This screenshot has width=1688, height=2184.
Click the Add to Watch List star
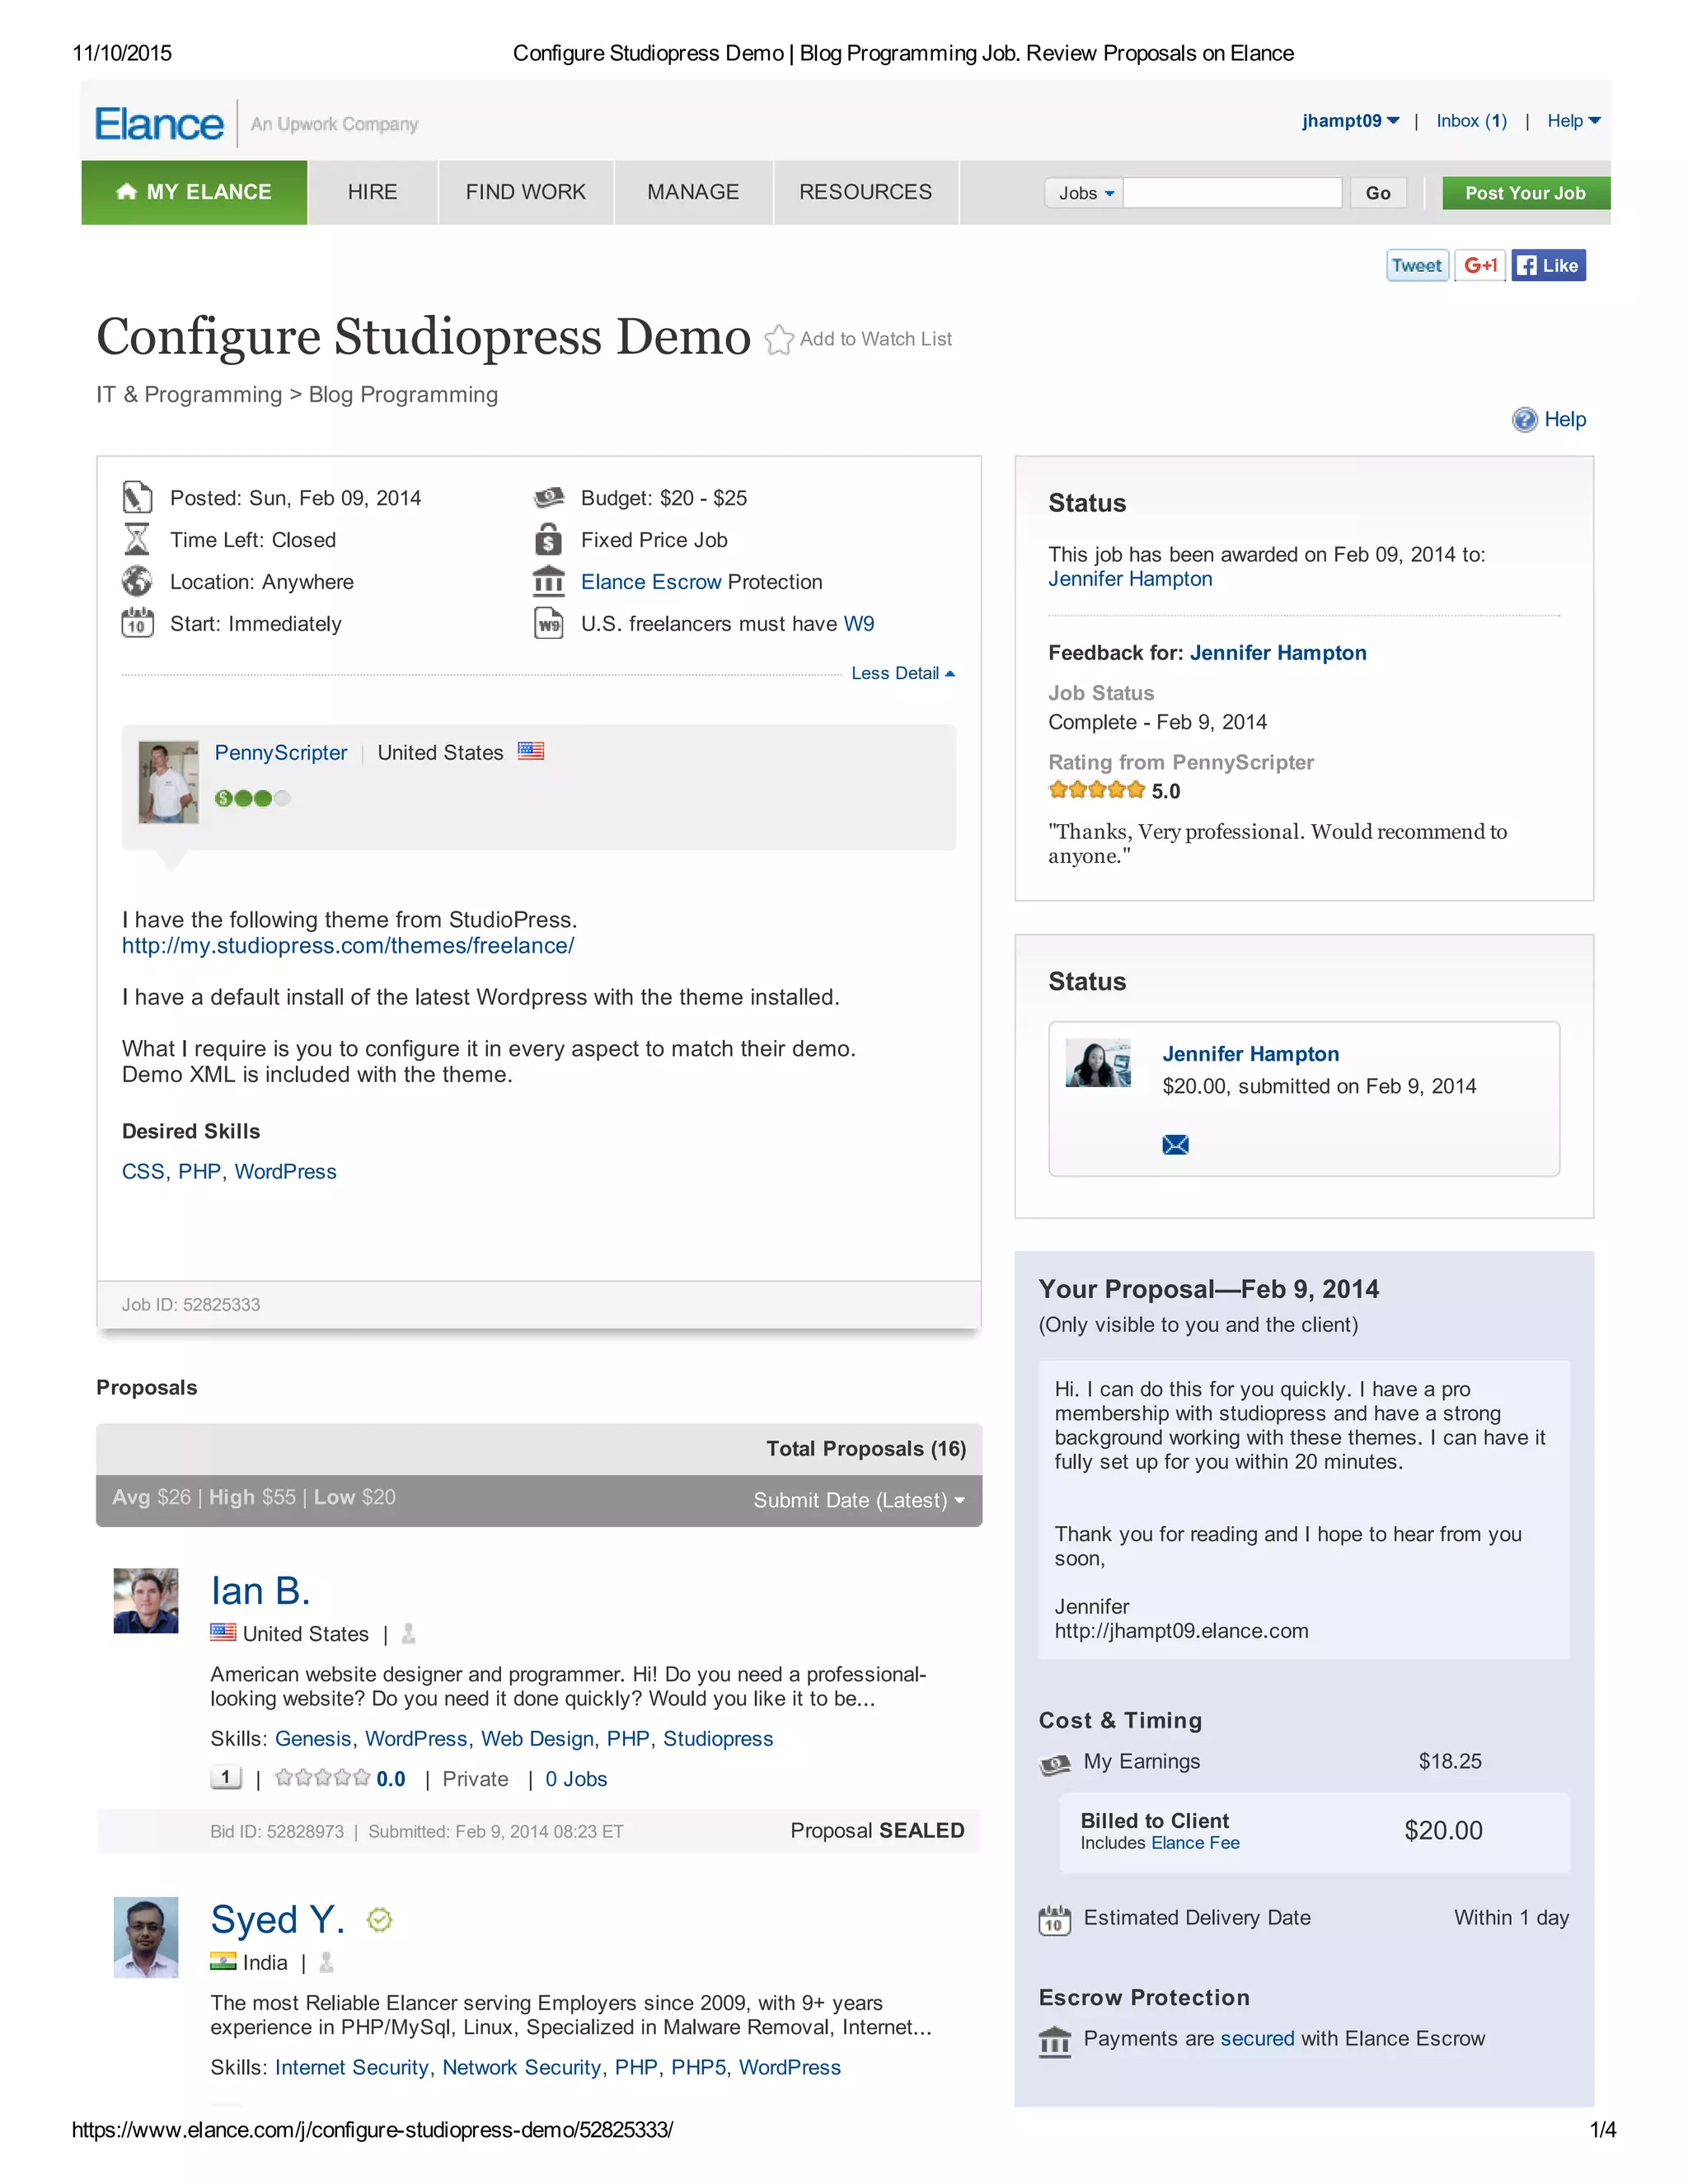click(x=779, y=340)
